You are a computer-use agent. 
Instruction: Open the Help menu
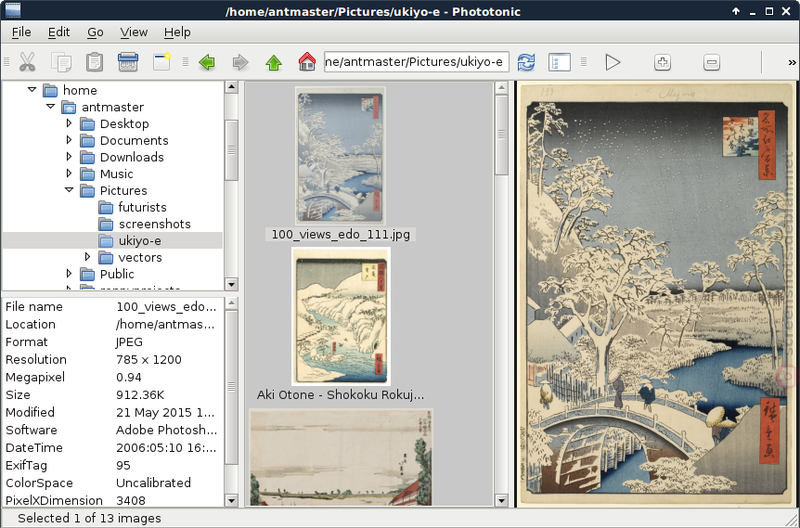[x=177, y=32]
